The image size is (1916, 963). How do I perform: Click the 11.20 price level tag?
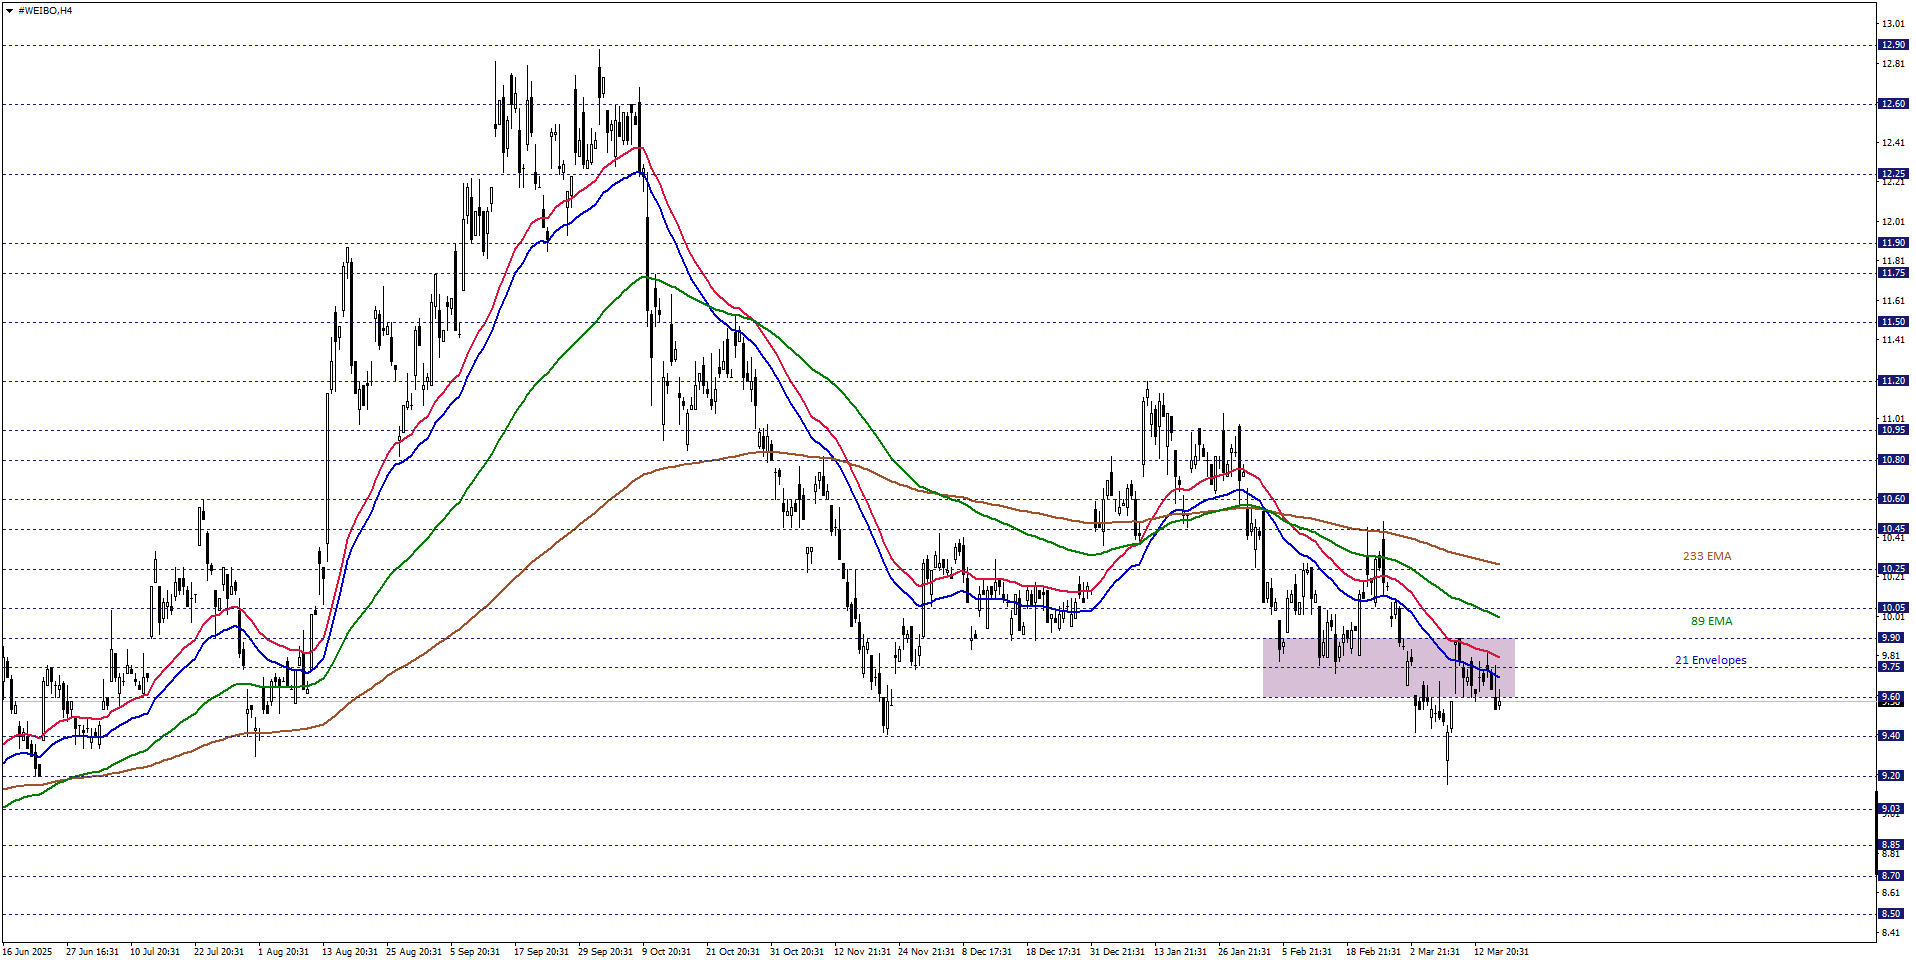(x=1892, y=381)
